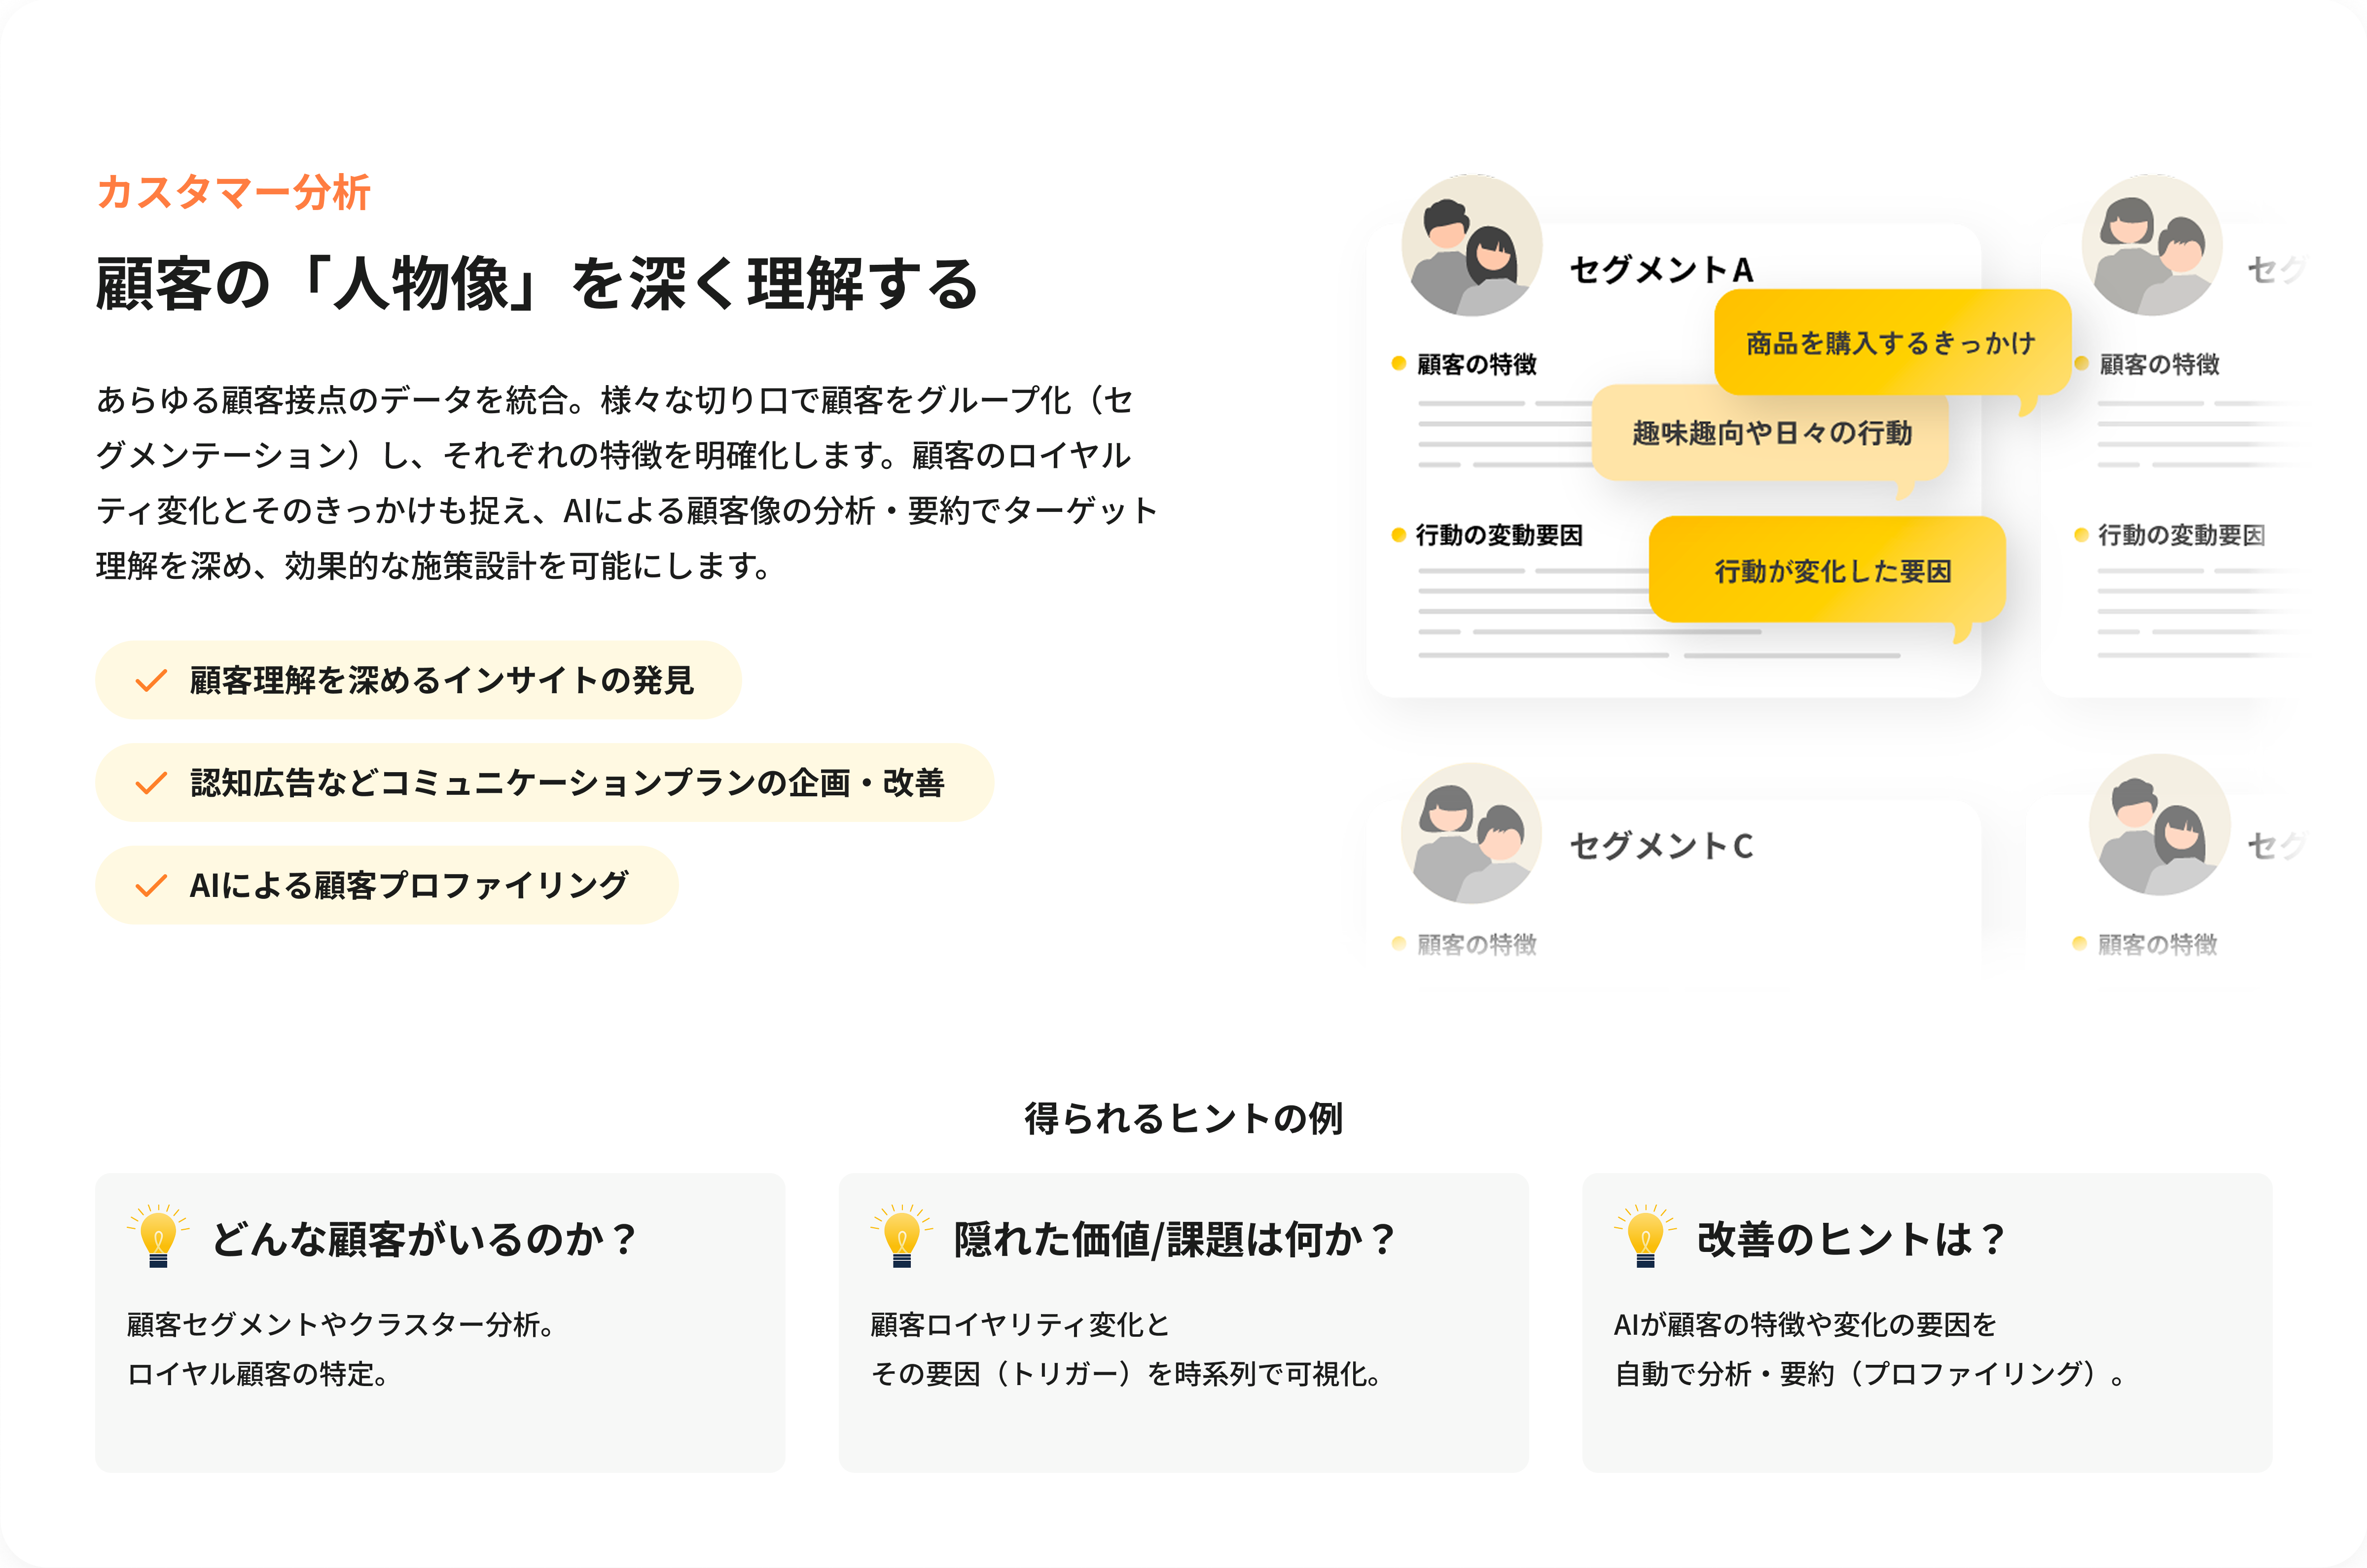Click the checkmark beside AIによる顧客プロファイリング
This screenshot has width=2367, height=1568.
pos(151,886)
